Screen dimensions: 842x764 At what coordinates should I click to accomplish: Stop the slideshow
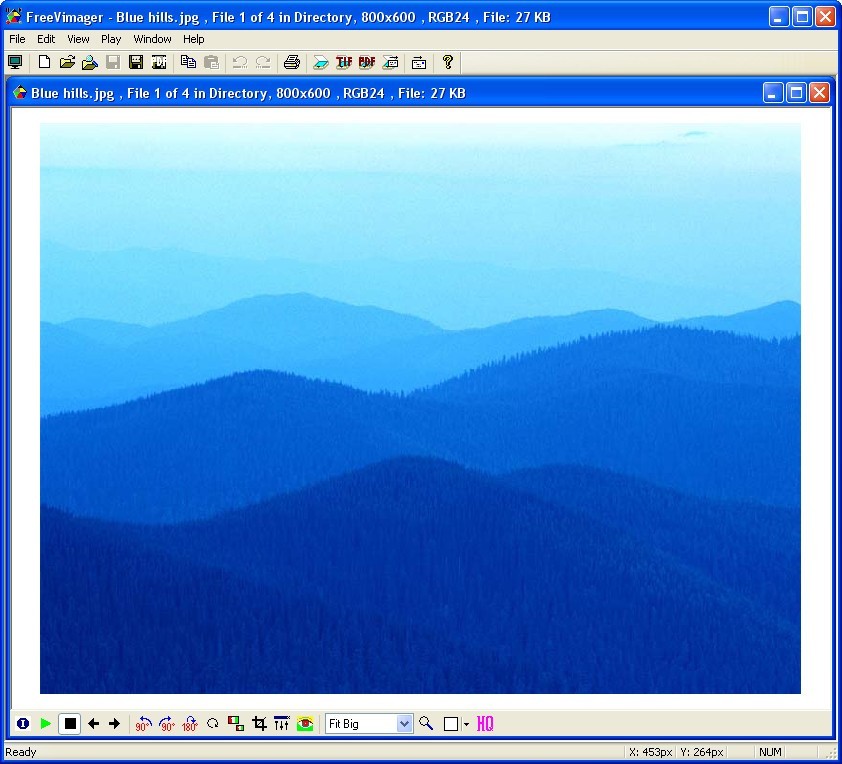pyautogui.click(x=69, y=723)
